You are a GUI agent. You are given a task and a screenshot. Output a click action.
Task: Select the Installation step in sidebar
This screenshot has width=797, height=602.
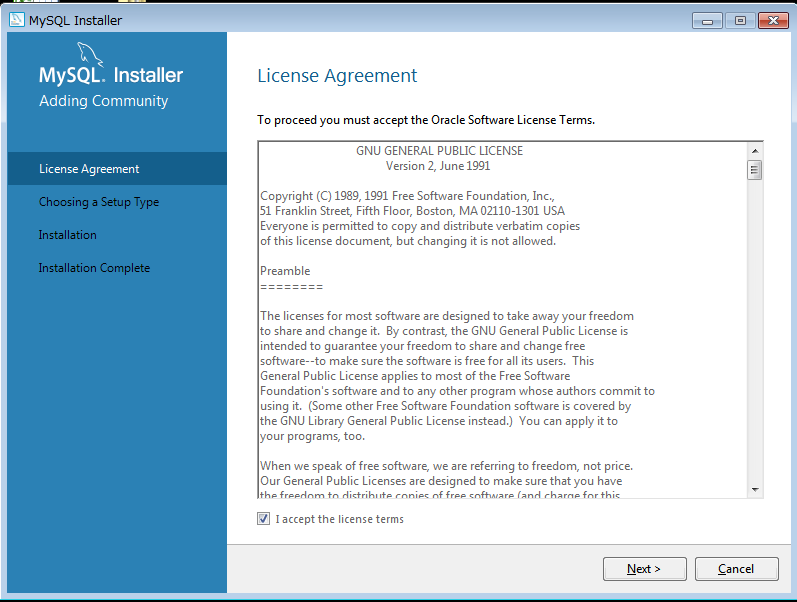68,235
